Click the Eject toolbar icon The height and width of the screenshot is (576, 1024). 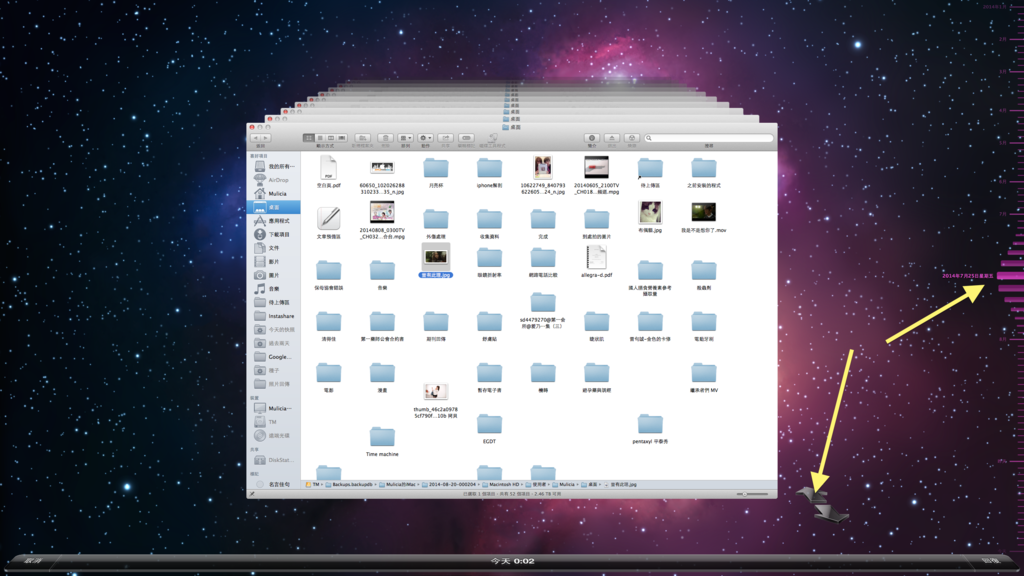(x=612, y=138)
